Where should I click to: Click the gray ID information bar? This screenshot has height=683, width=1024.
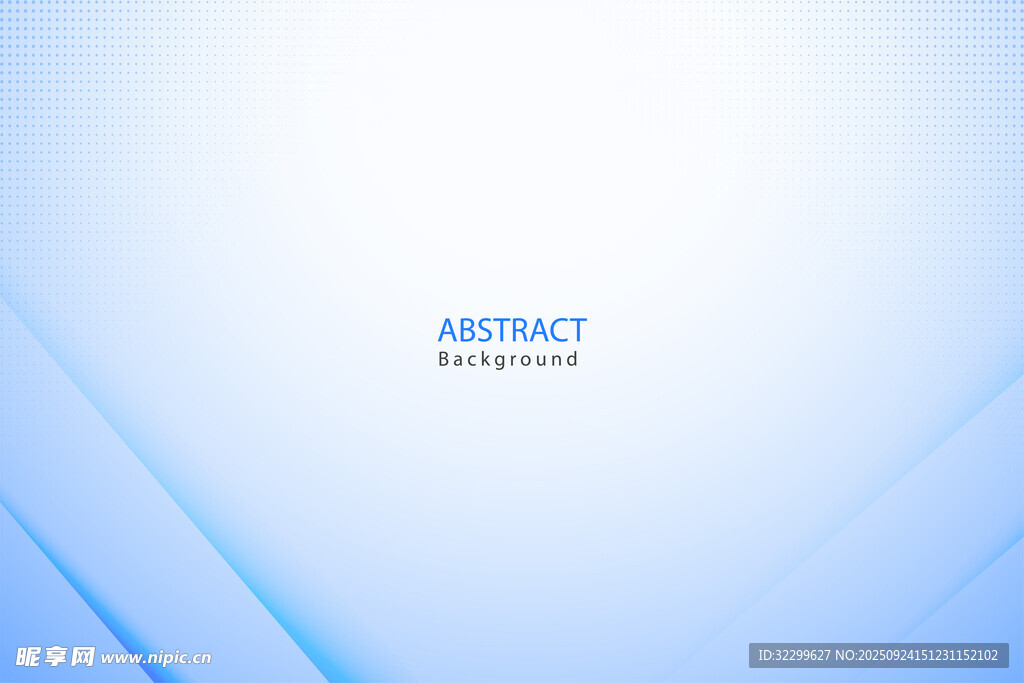tap(878, 655)
